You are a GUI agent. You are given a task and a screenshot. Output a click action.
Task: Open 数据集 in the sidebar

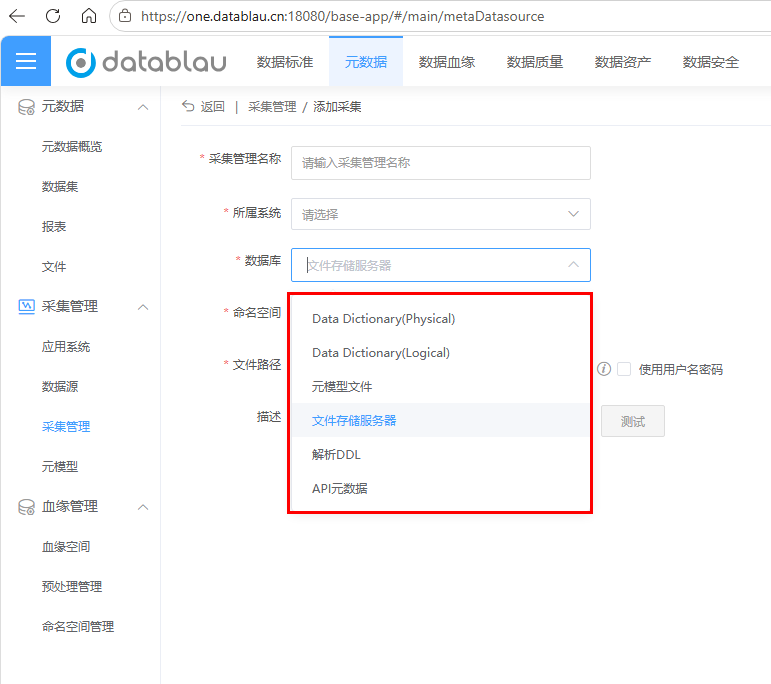coord(60,186)
